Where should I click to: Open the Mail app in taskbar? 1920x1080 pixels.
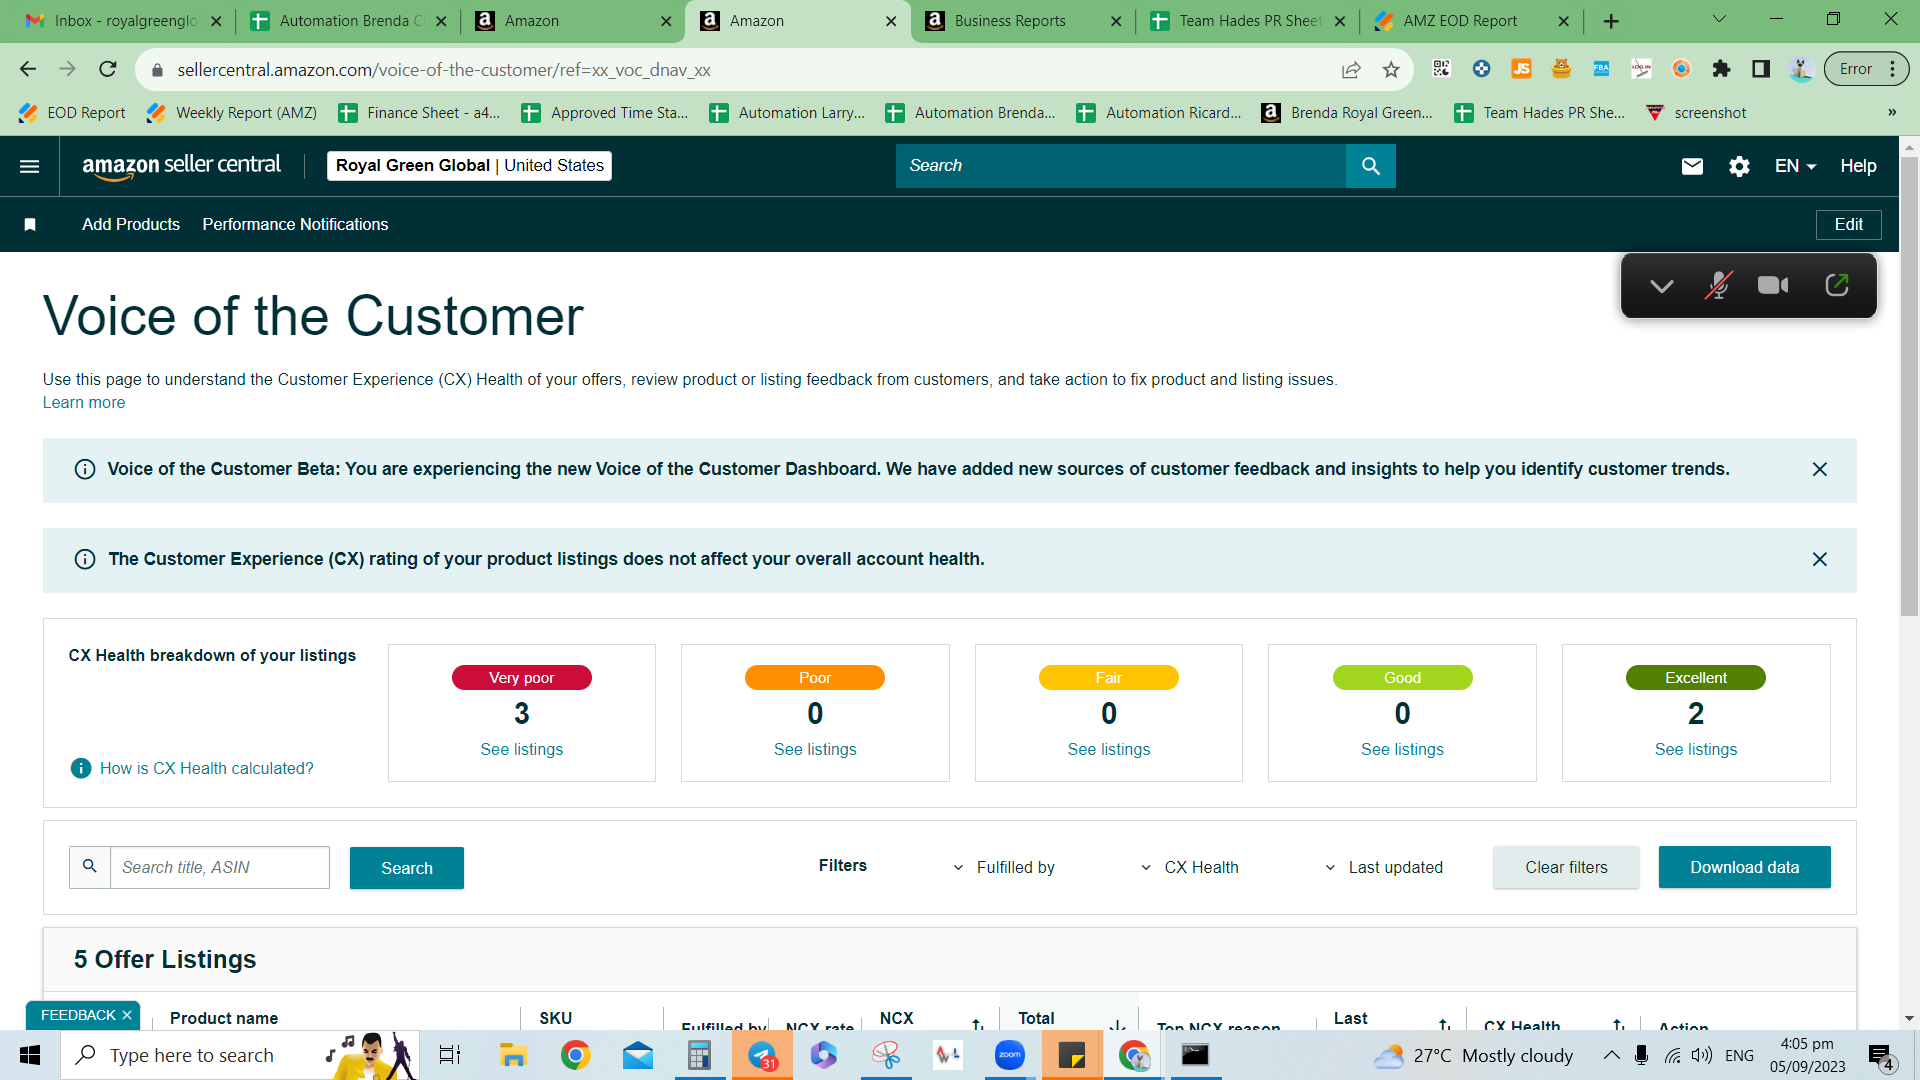pos(637,1055)
